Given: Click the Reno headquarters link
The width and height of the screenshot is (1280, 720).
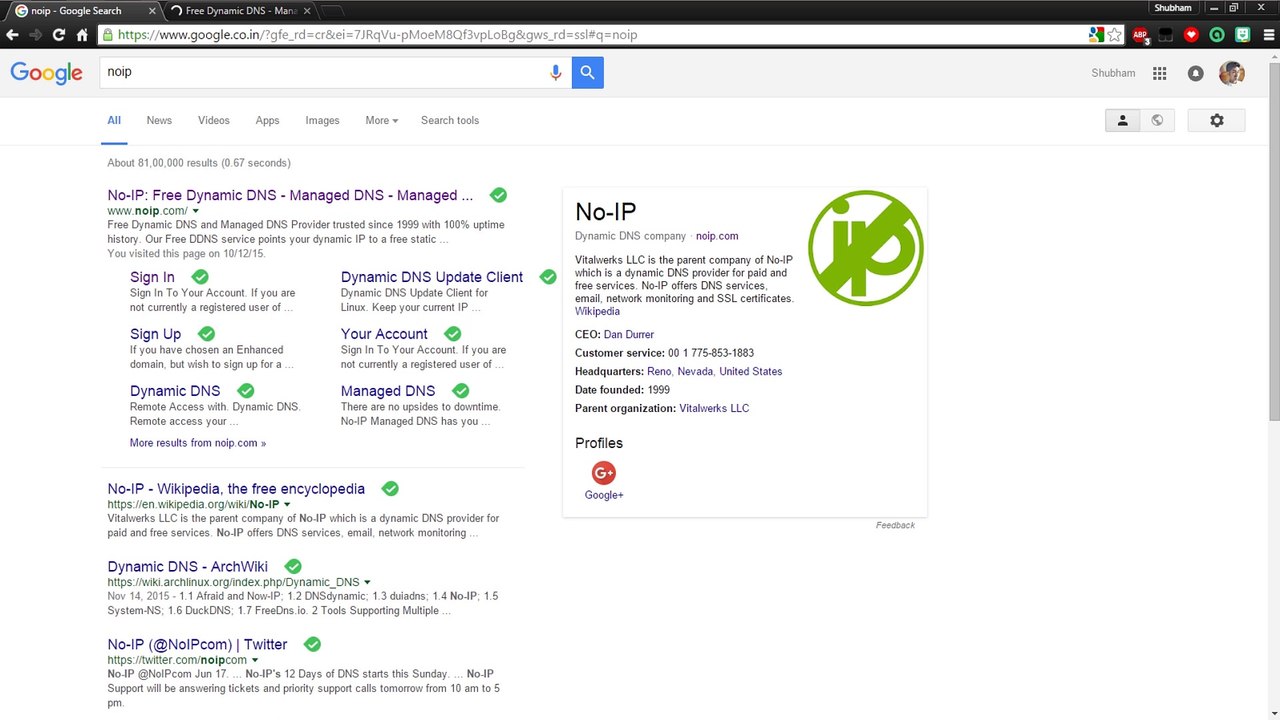Looking at the screenshot, I should [x=660, y=371].
